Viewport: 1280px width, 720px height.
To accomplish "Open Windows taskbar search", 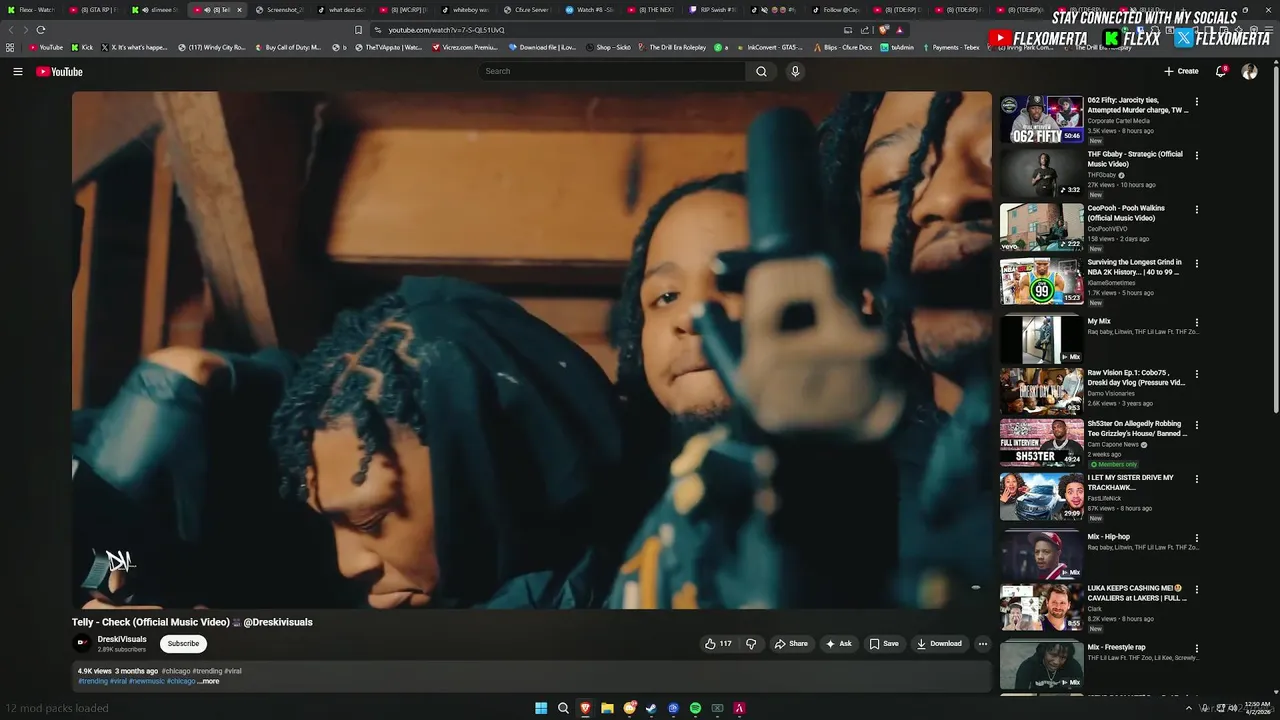I will point(563,708).
